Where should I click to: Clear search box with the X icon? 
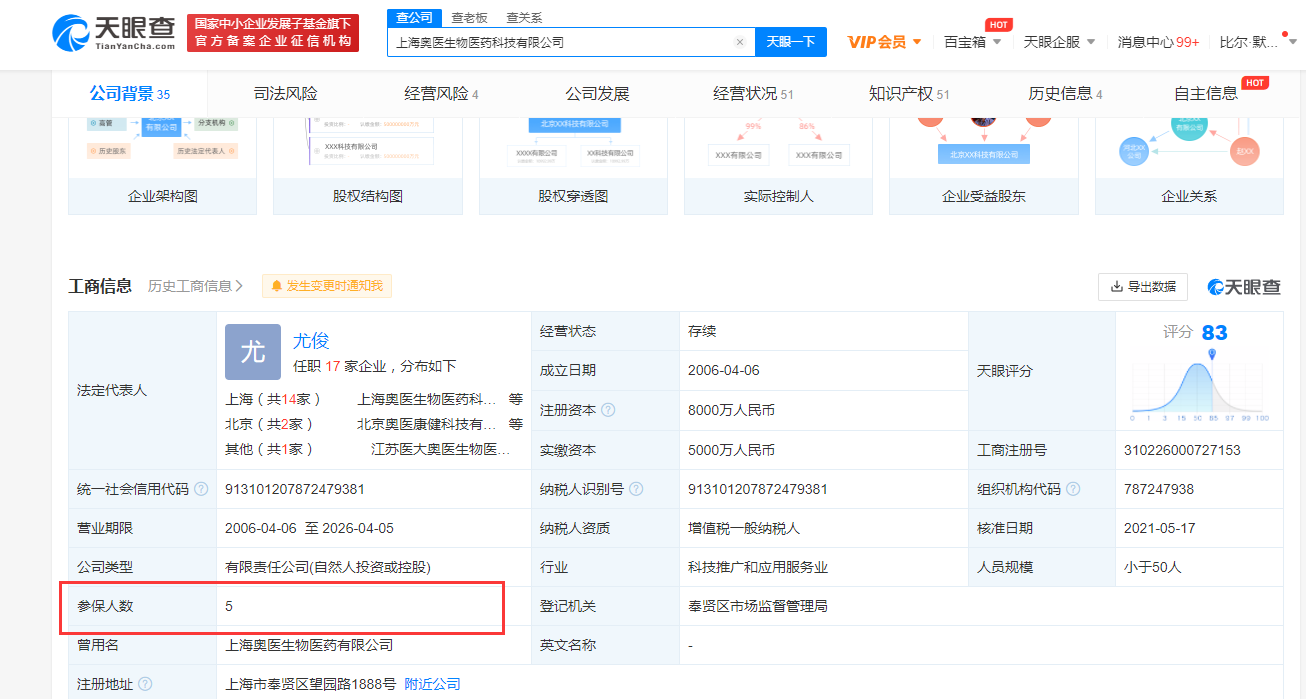point(740,42)
